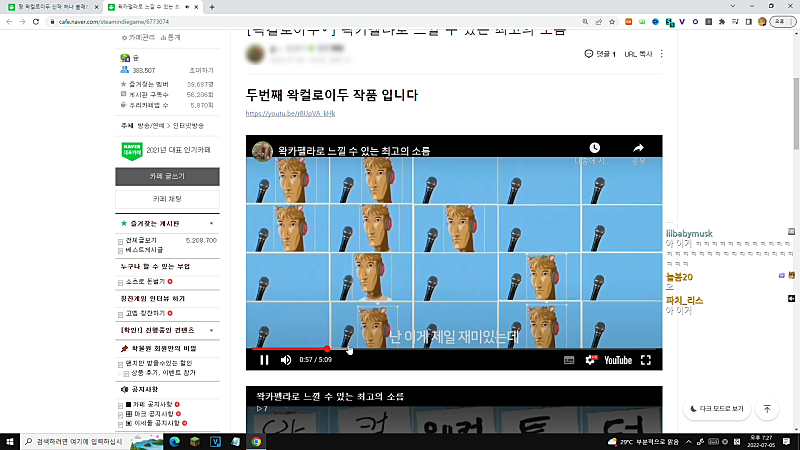Reload the page with refresh icon
The image size is (800, 450).
click(36, 22)
